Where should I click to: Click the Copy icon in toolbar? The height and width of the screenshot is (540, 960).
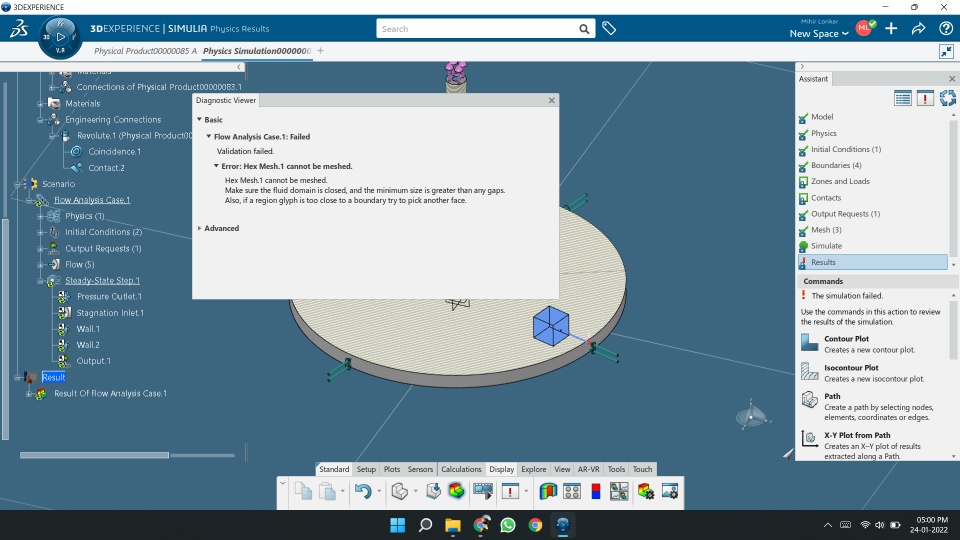[304, 491]
